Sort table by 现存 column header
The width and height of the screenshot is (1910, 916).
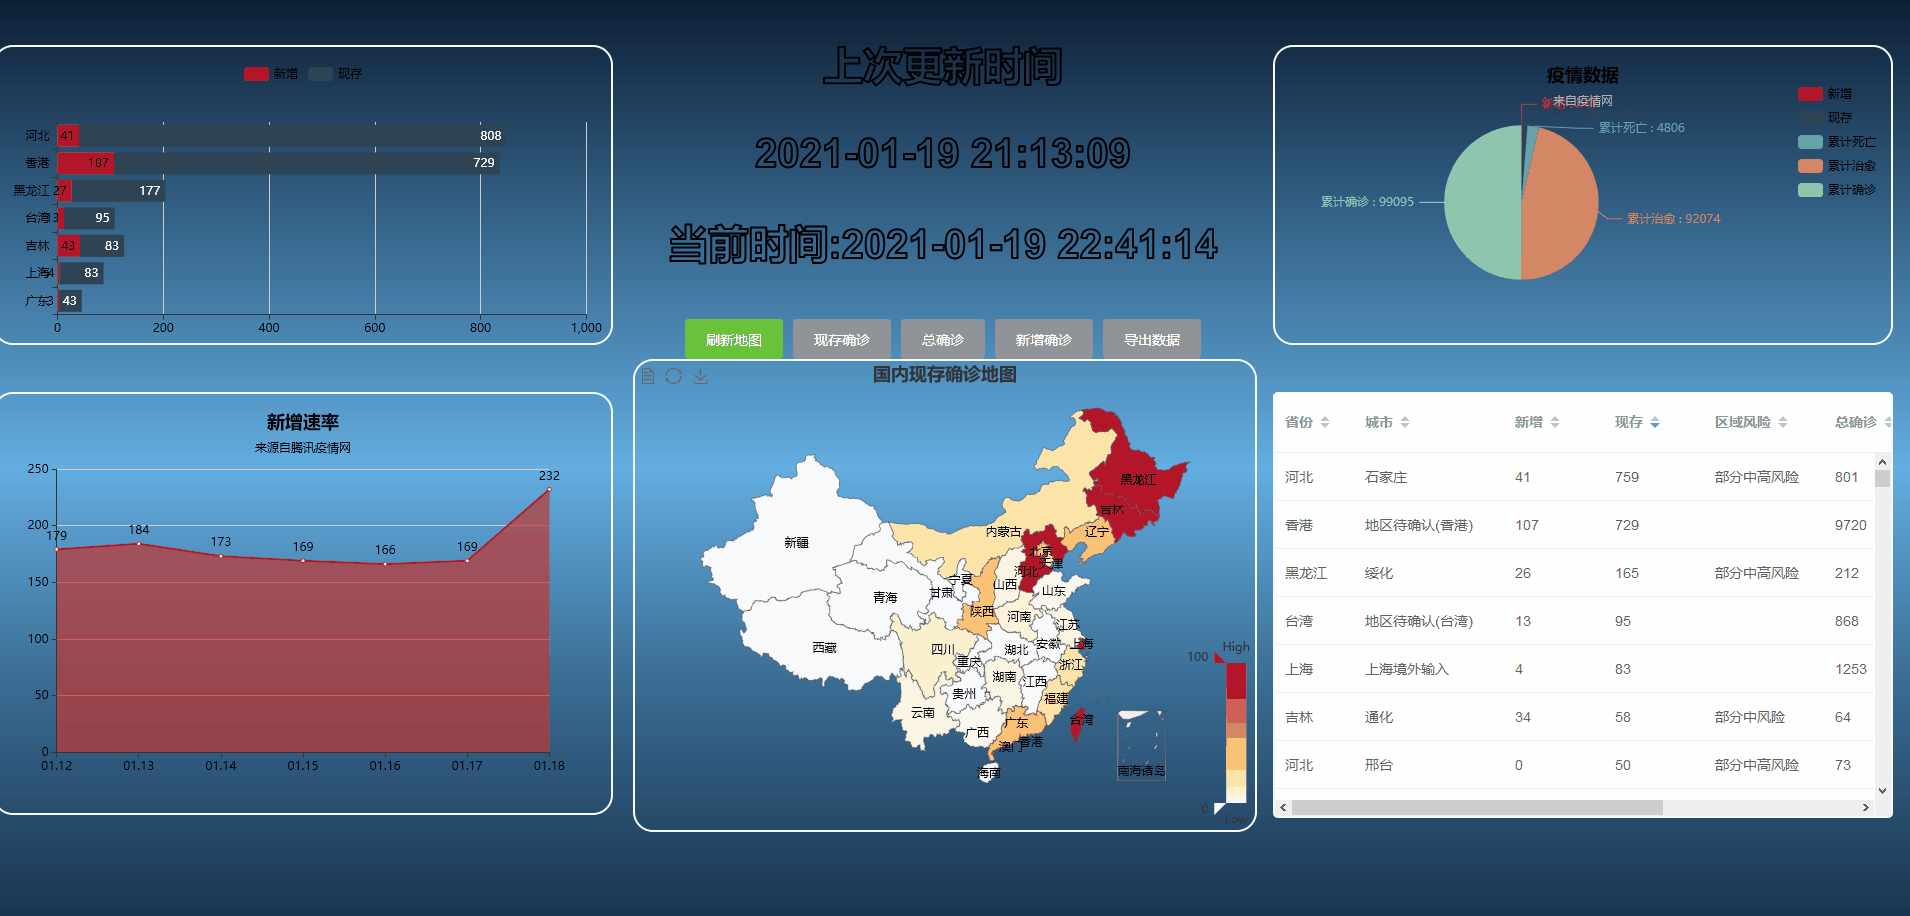(1629, 422)
